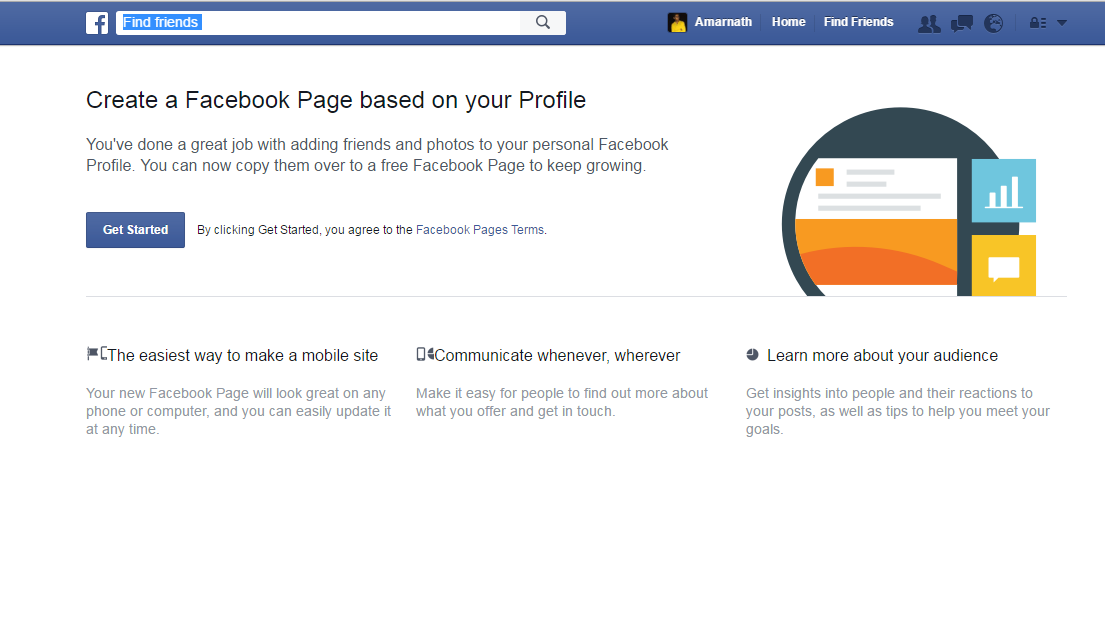The height and width of the screenshot is (622, 1105).
Task: Open the notifications globe icon
Action: tap(994, 23)
